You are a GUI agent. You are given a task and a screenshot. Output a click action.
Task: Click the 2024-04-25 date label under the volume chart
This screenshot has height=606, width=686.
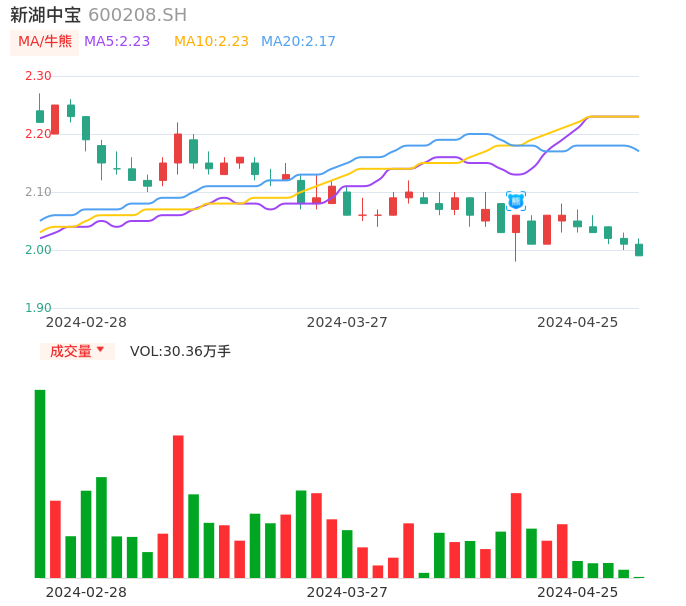point(578,592)
